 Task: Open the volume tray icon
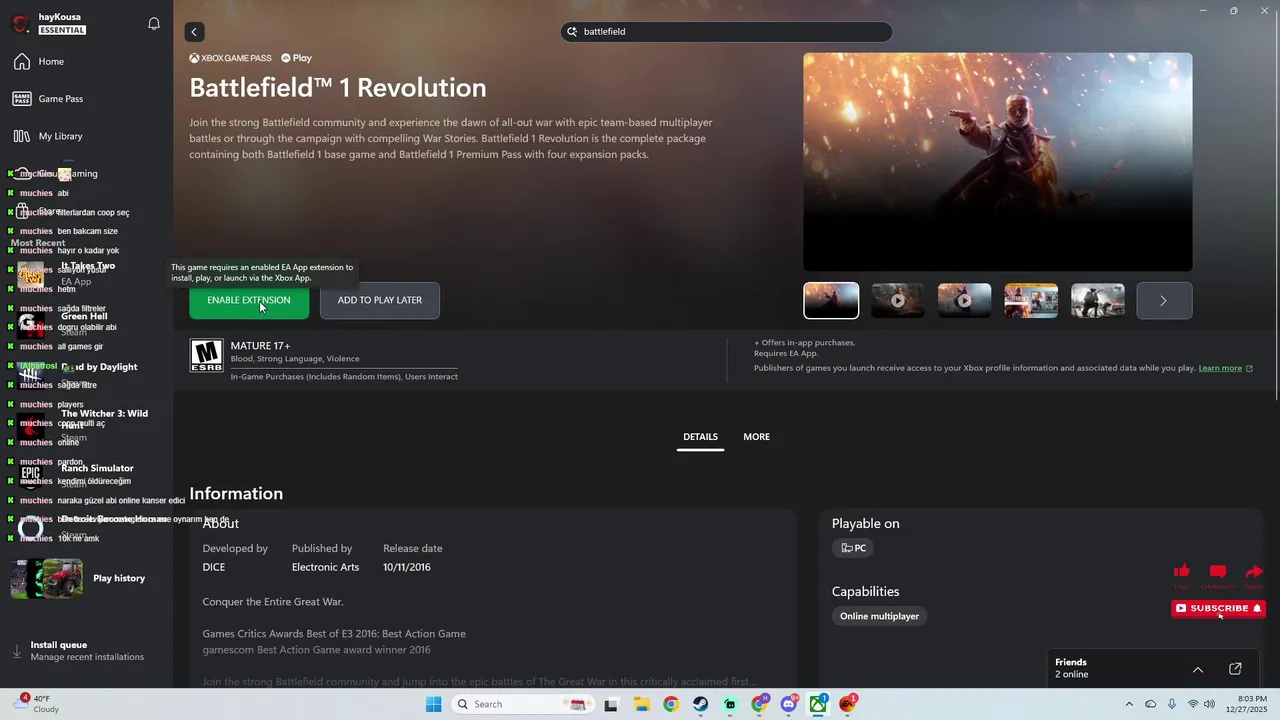click(x=1210, y=704)
